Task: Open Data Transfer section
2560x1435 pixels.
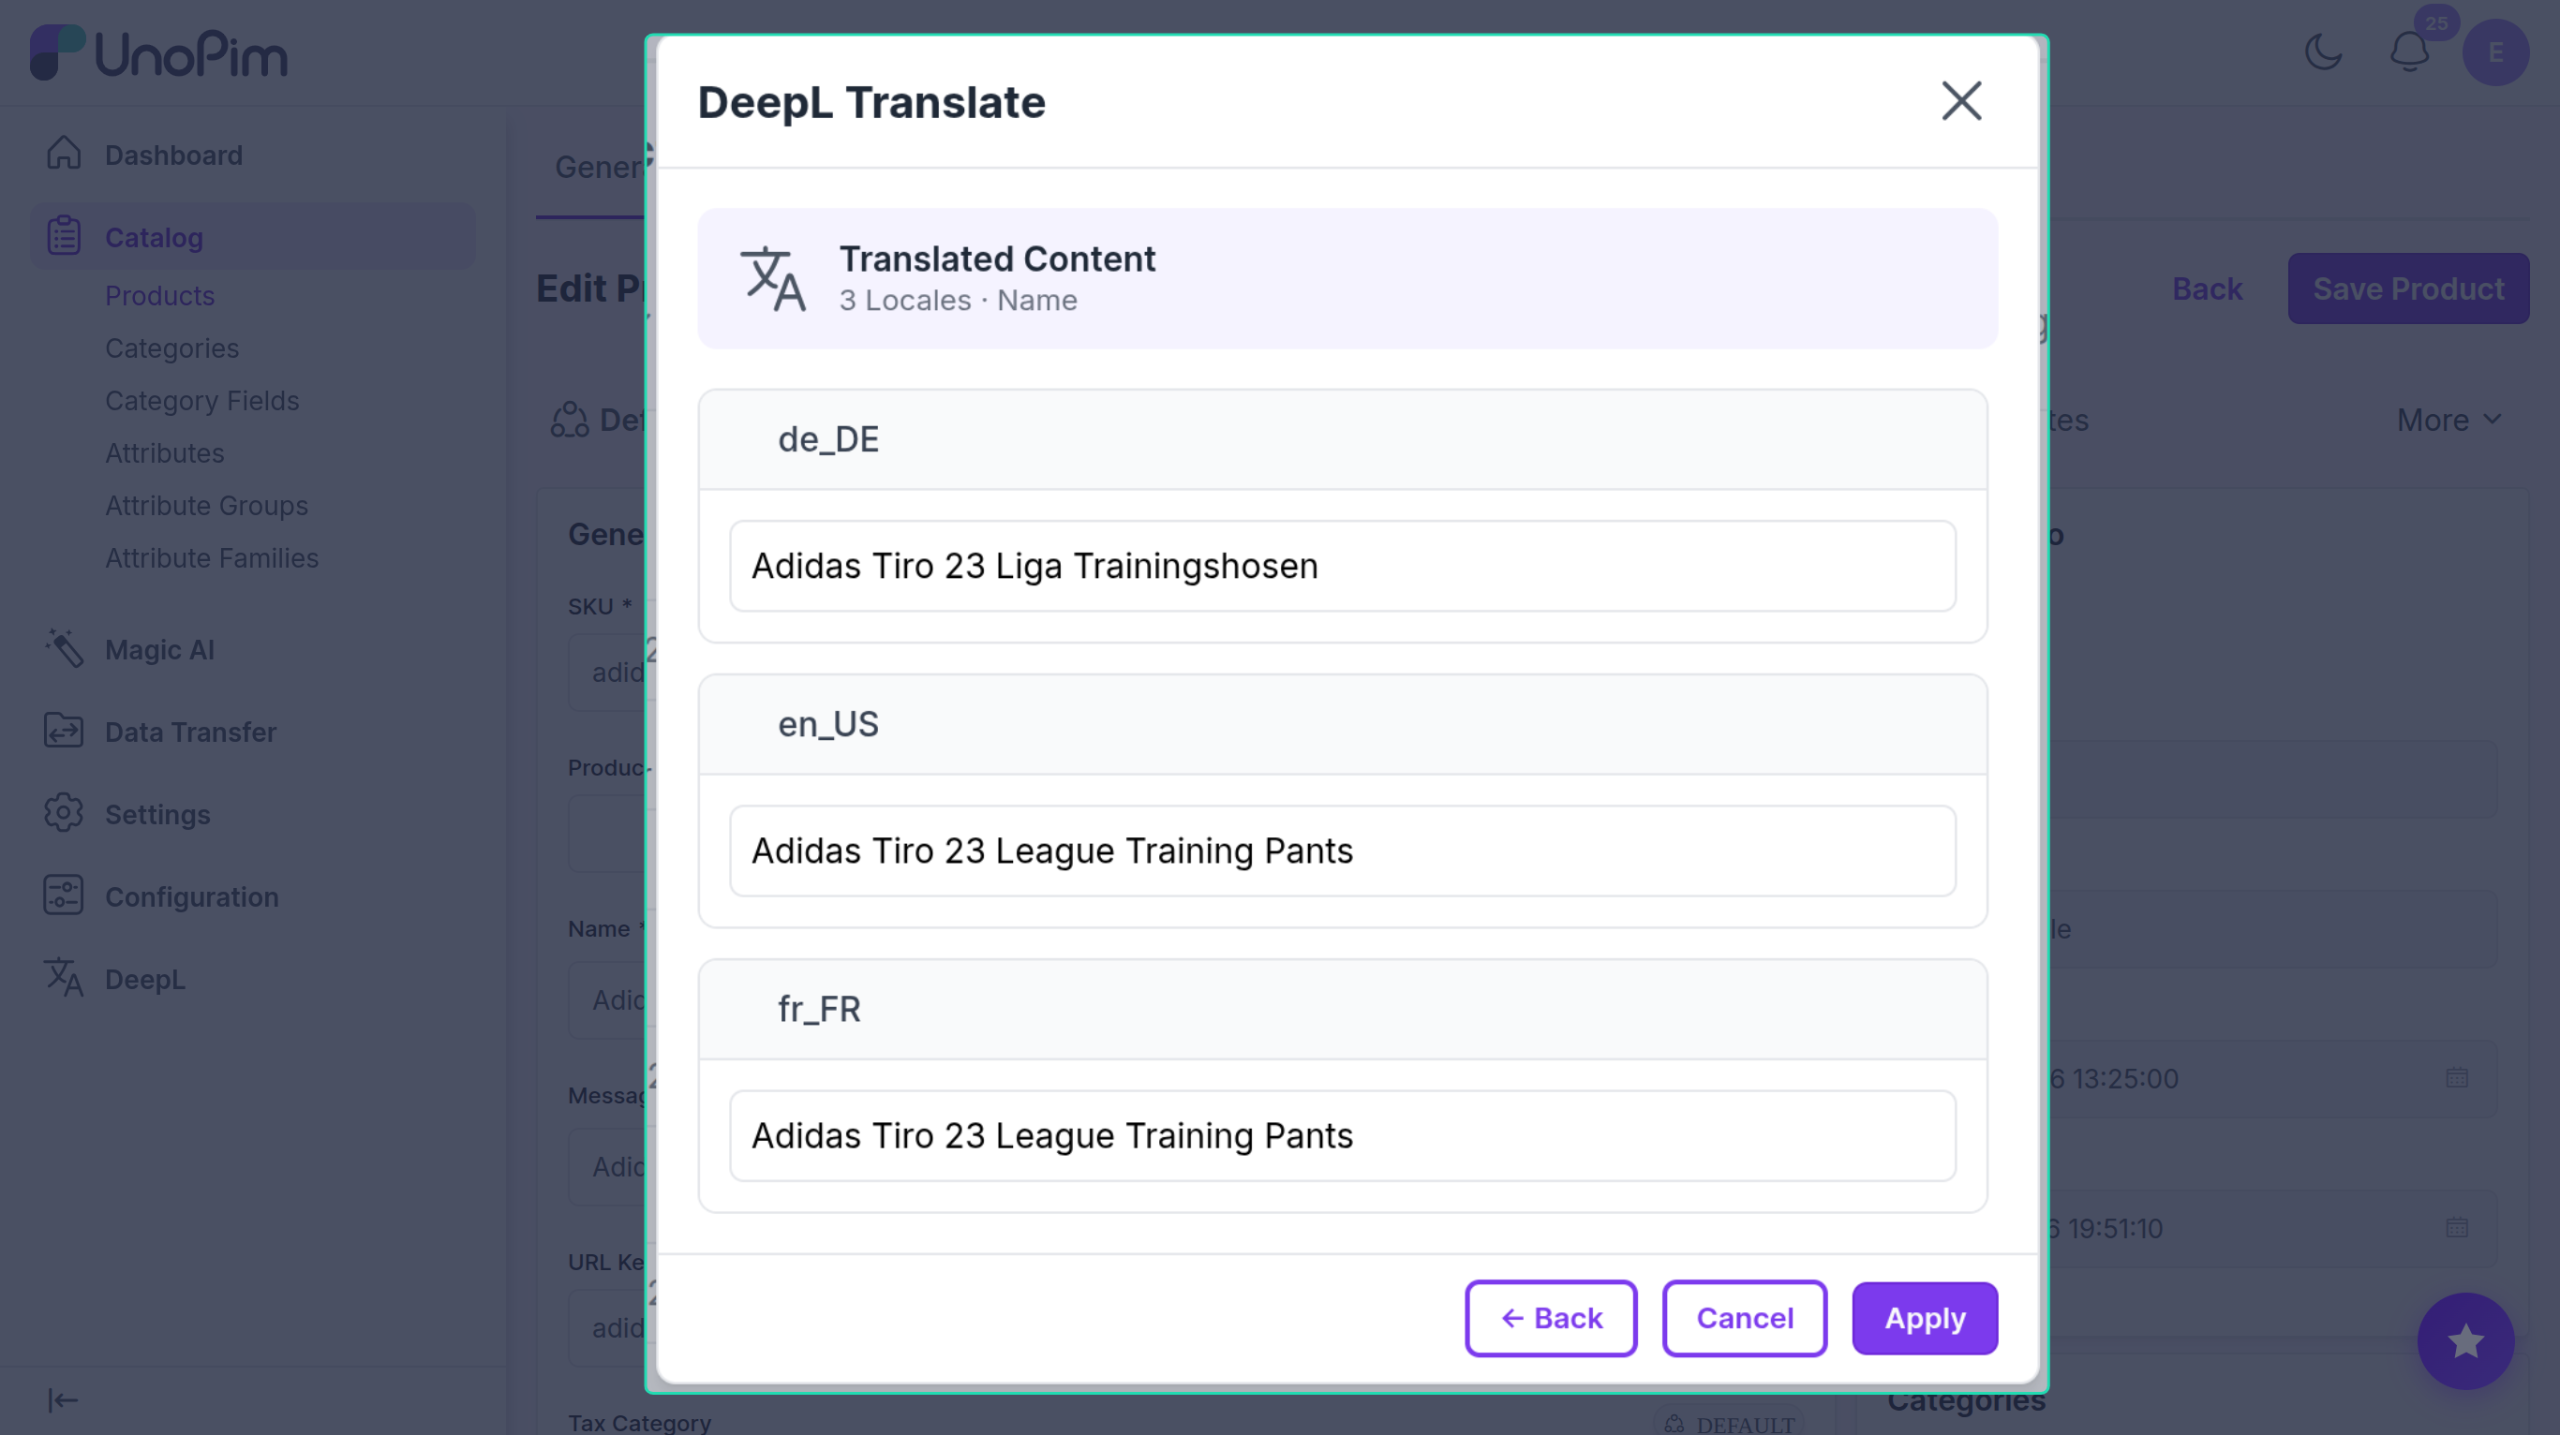Action: tap(190, 732)
